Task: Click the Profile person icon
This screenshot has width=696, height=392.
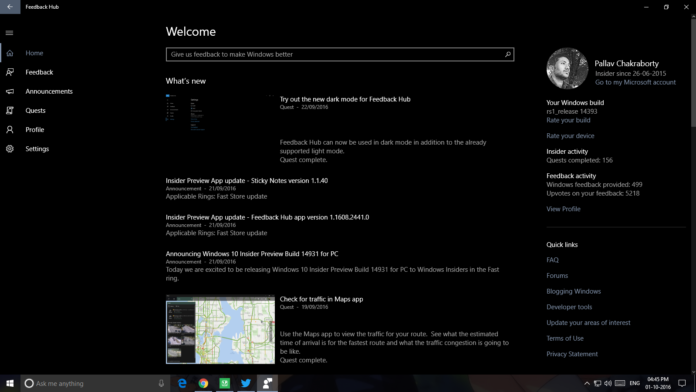Action: click(x=10, y=130)
